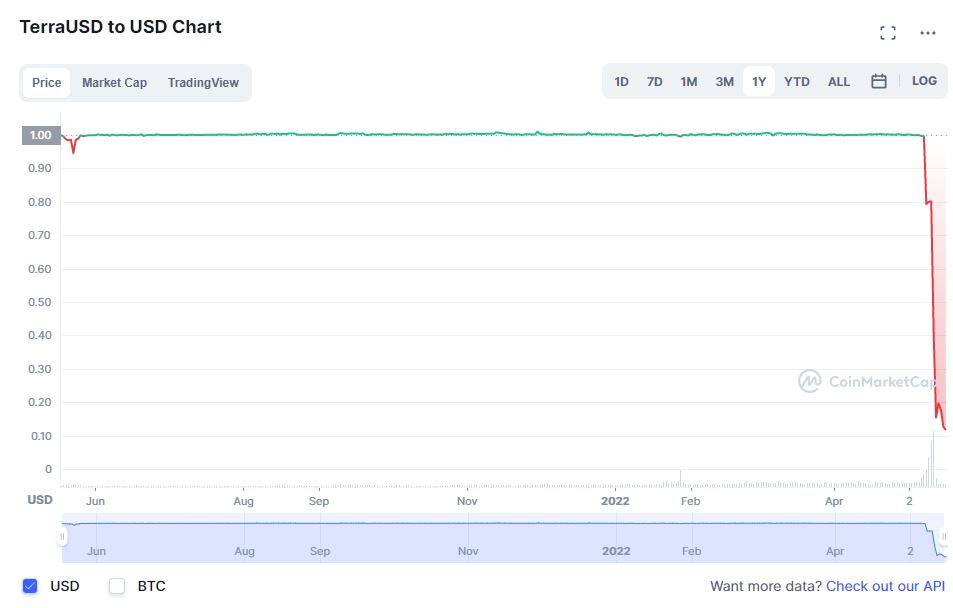Grab the right range slider handle
The height and width of the screenshot is (608, 953).
coord(944,537)
